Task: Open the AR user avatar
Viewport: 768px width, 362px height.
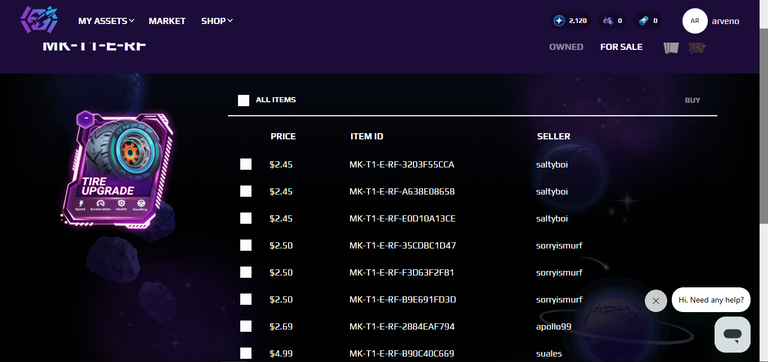Action: [695, 21]
